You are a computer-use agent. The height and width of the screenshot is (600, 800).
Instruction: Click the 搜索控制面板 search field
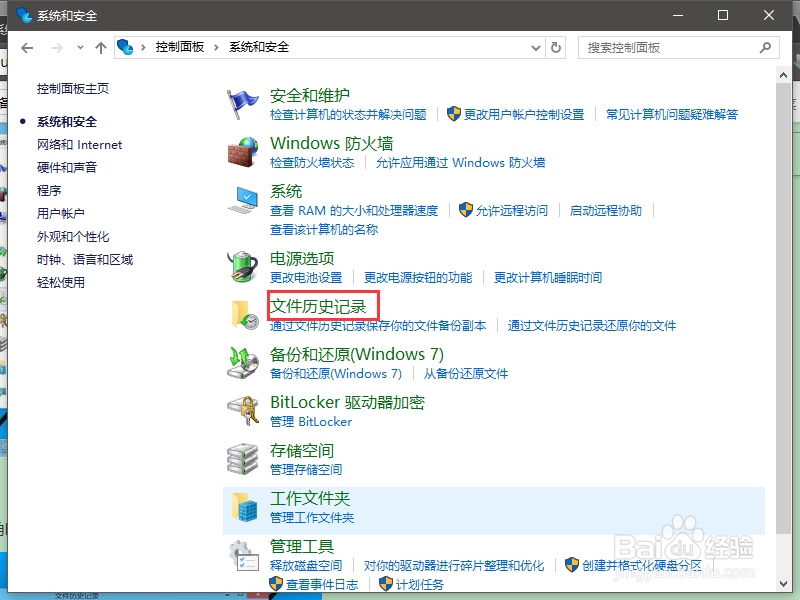(x=679, y=47)
